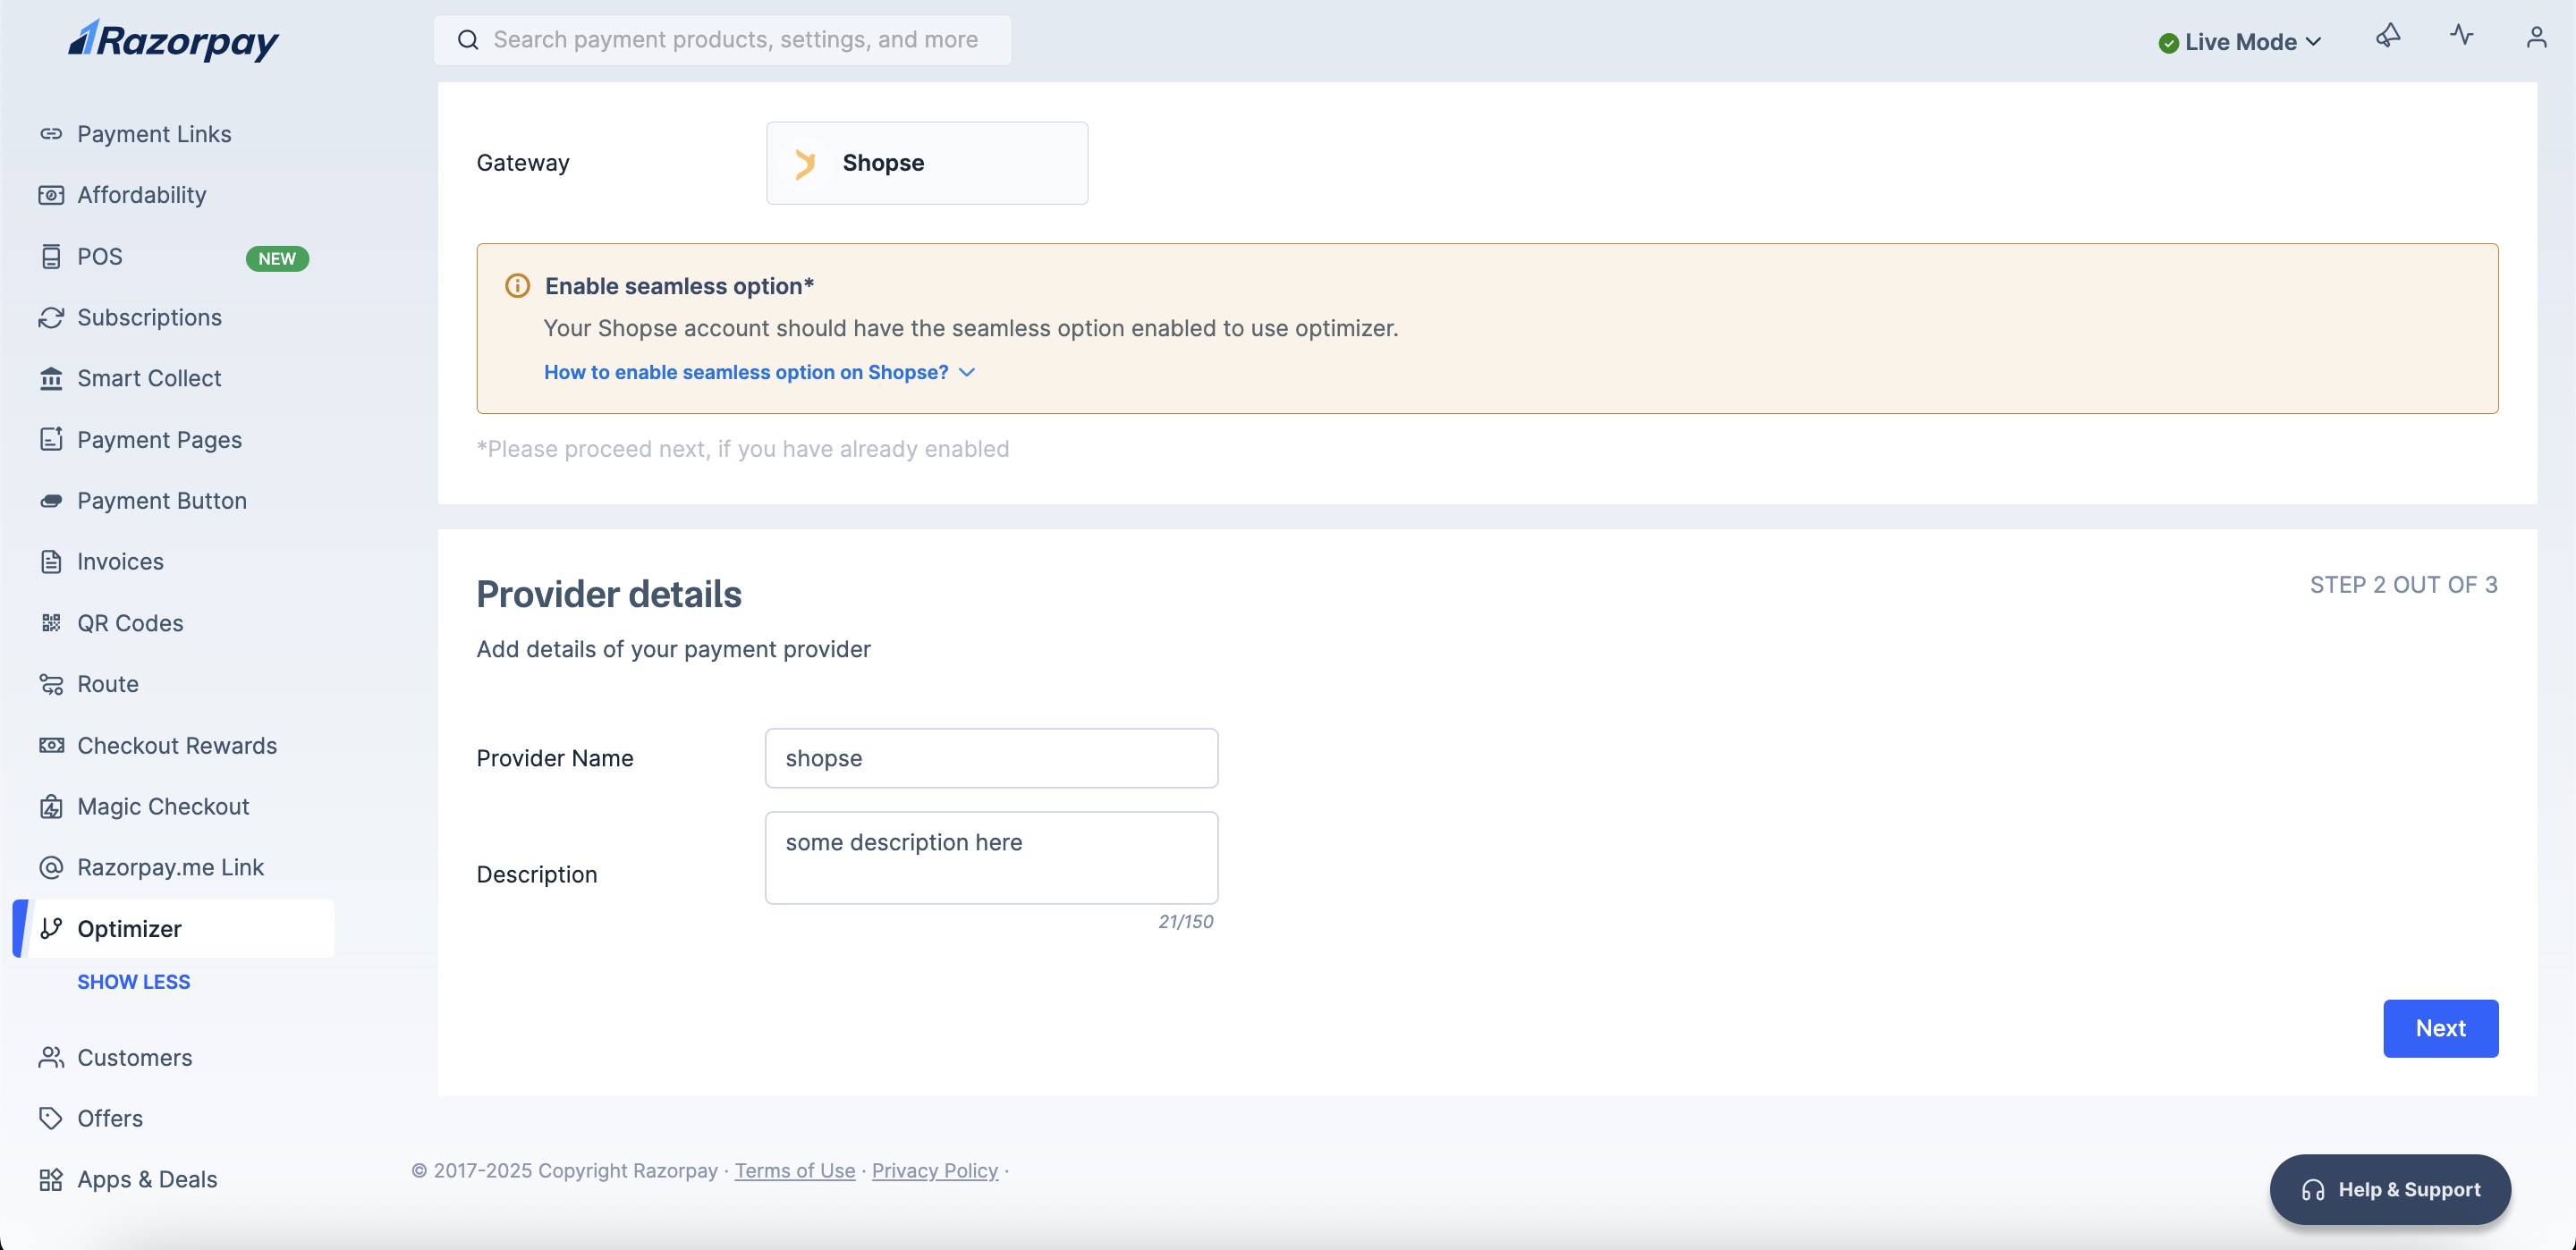Click the Smart Collect bank icon

51,379
